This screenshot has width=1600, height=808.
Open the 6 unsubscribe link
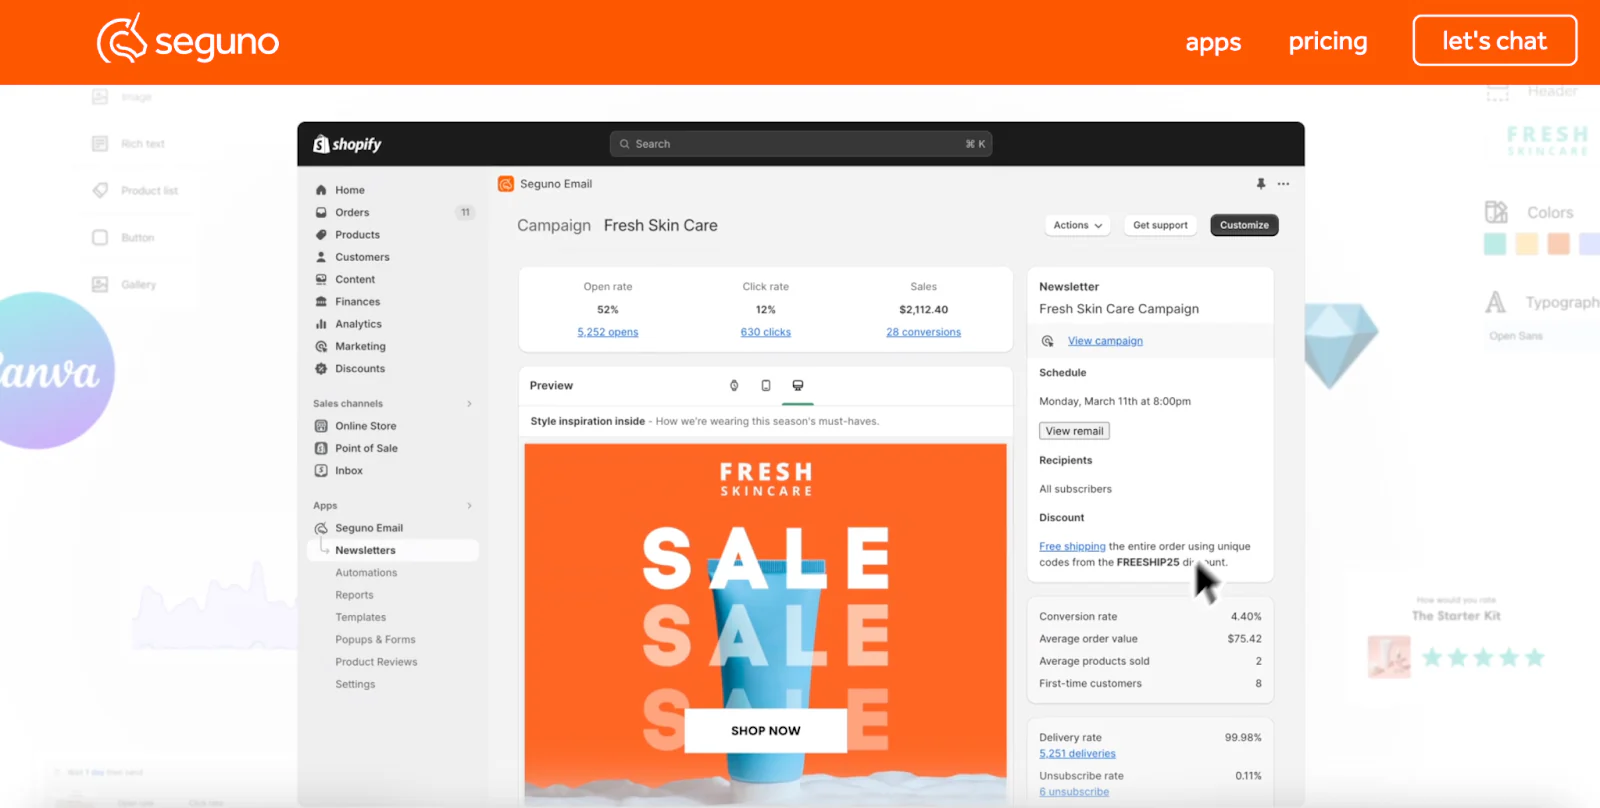[x=1074, y=792]
